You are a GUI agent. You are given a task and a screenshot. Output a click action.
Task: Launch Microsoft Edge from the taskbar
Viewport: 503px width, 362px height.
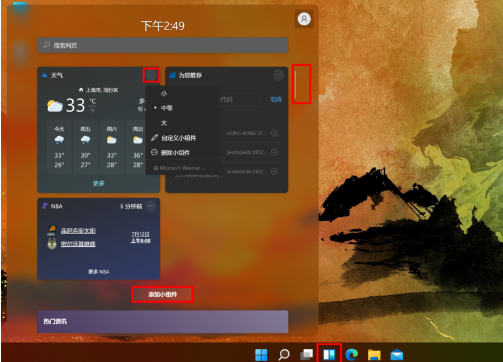352,354
